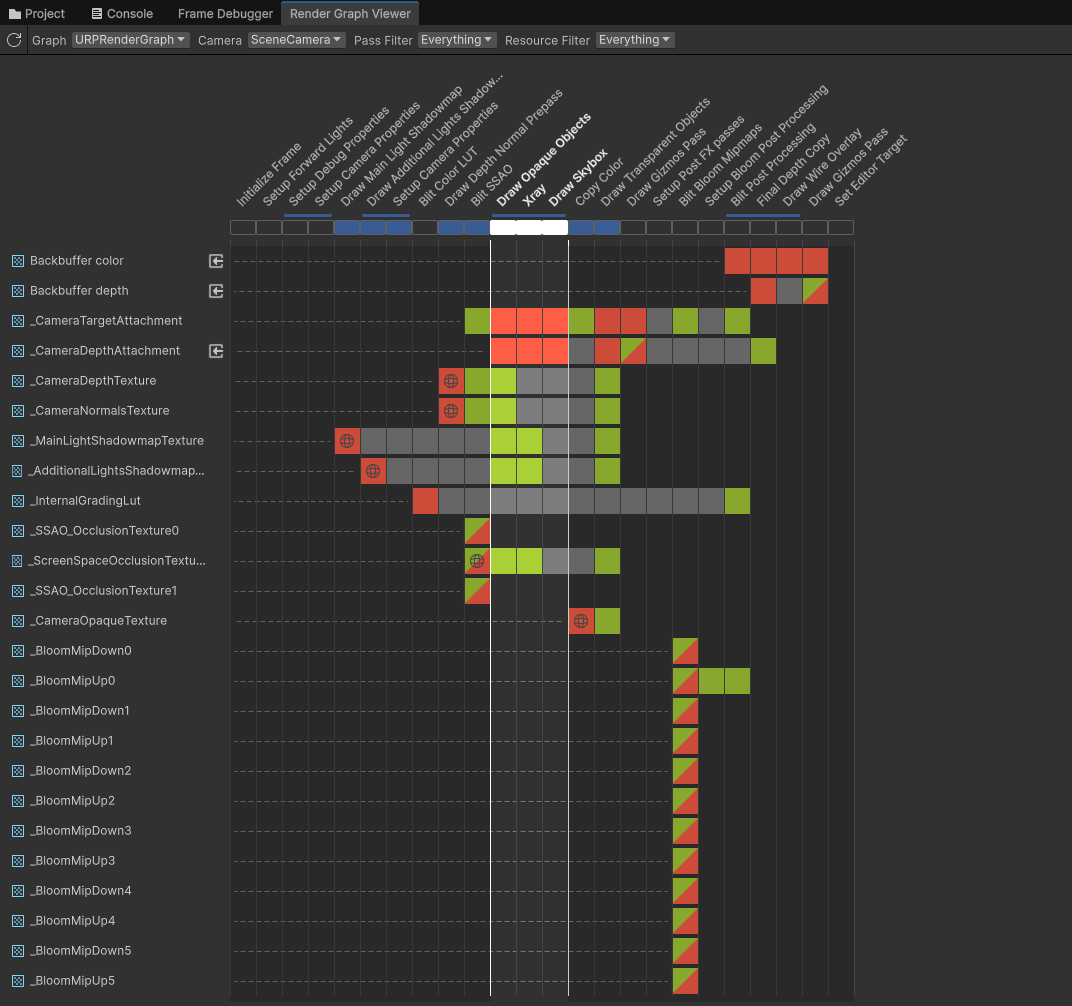1072x1006 pixels.
Task: Open the Resource Filter Everything dropdown
Action: 635,40
